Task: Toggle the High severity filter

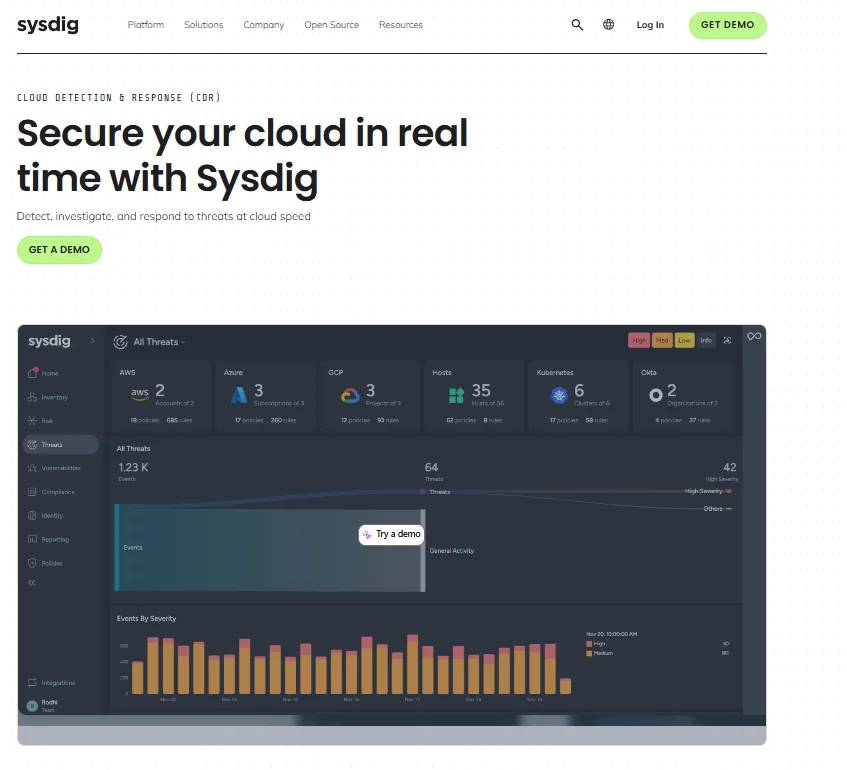Action: [x=639, y=340]
